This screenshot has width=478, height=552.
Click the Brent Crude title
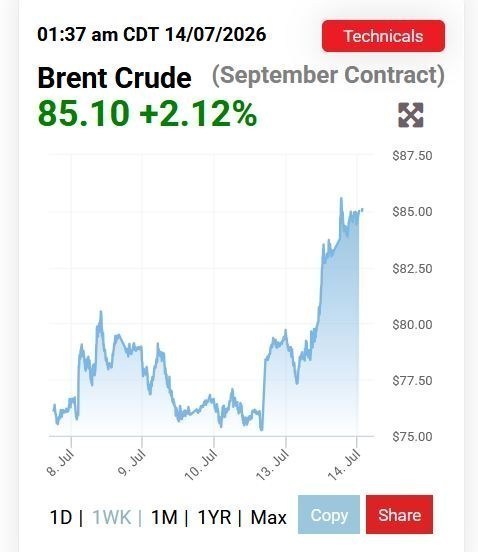pyautogui.click(x=114, y=77)
